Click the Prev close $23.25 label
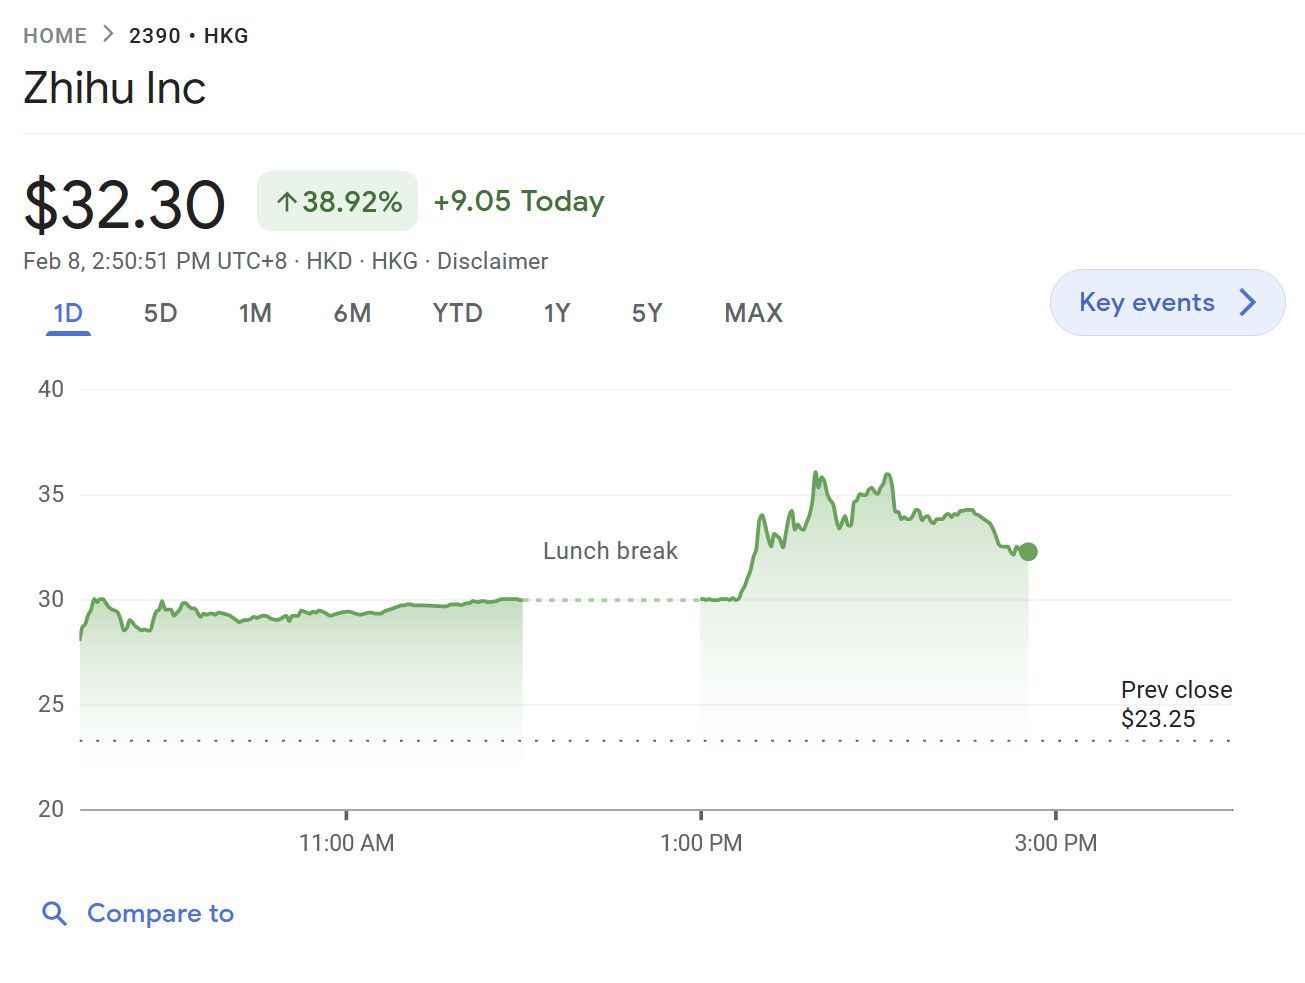This screenshot has height=983, width=1305. (x=1175, y=704)
